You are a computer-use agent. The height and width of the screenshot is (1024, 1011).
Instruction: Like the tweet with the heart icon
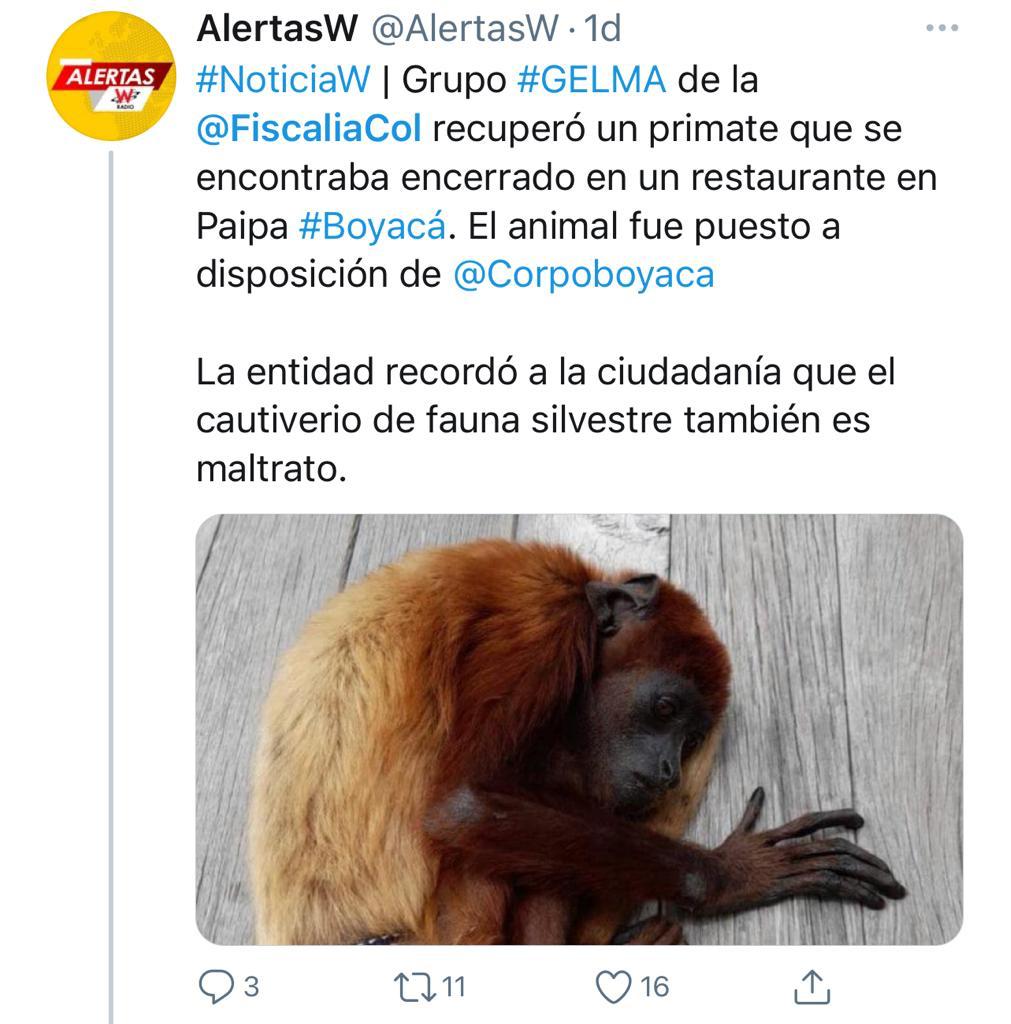coord(614,986)
